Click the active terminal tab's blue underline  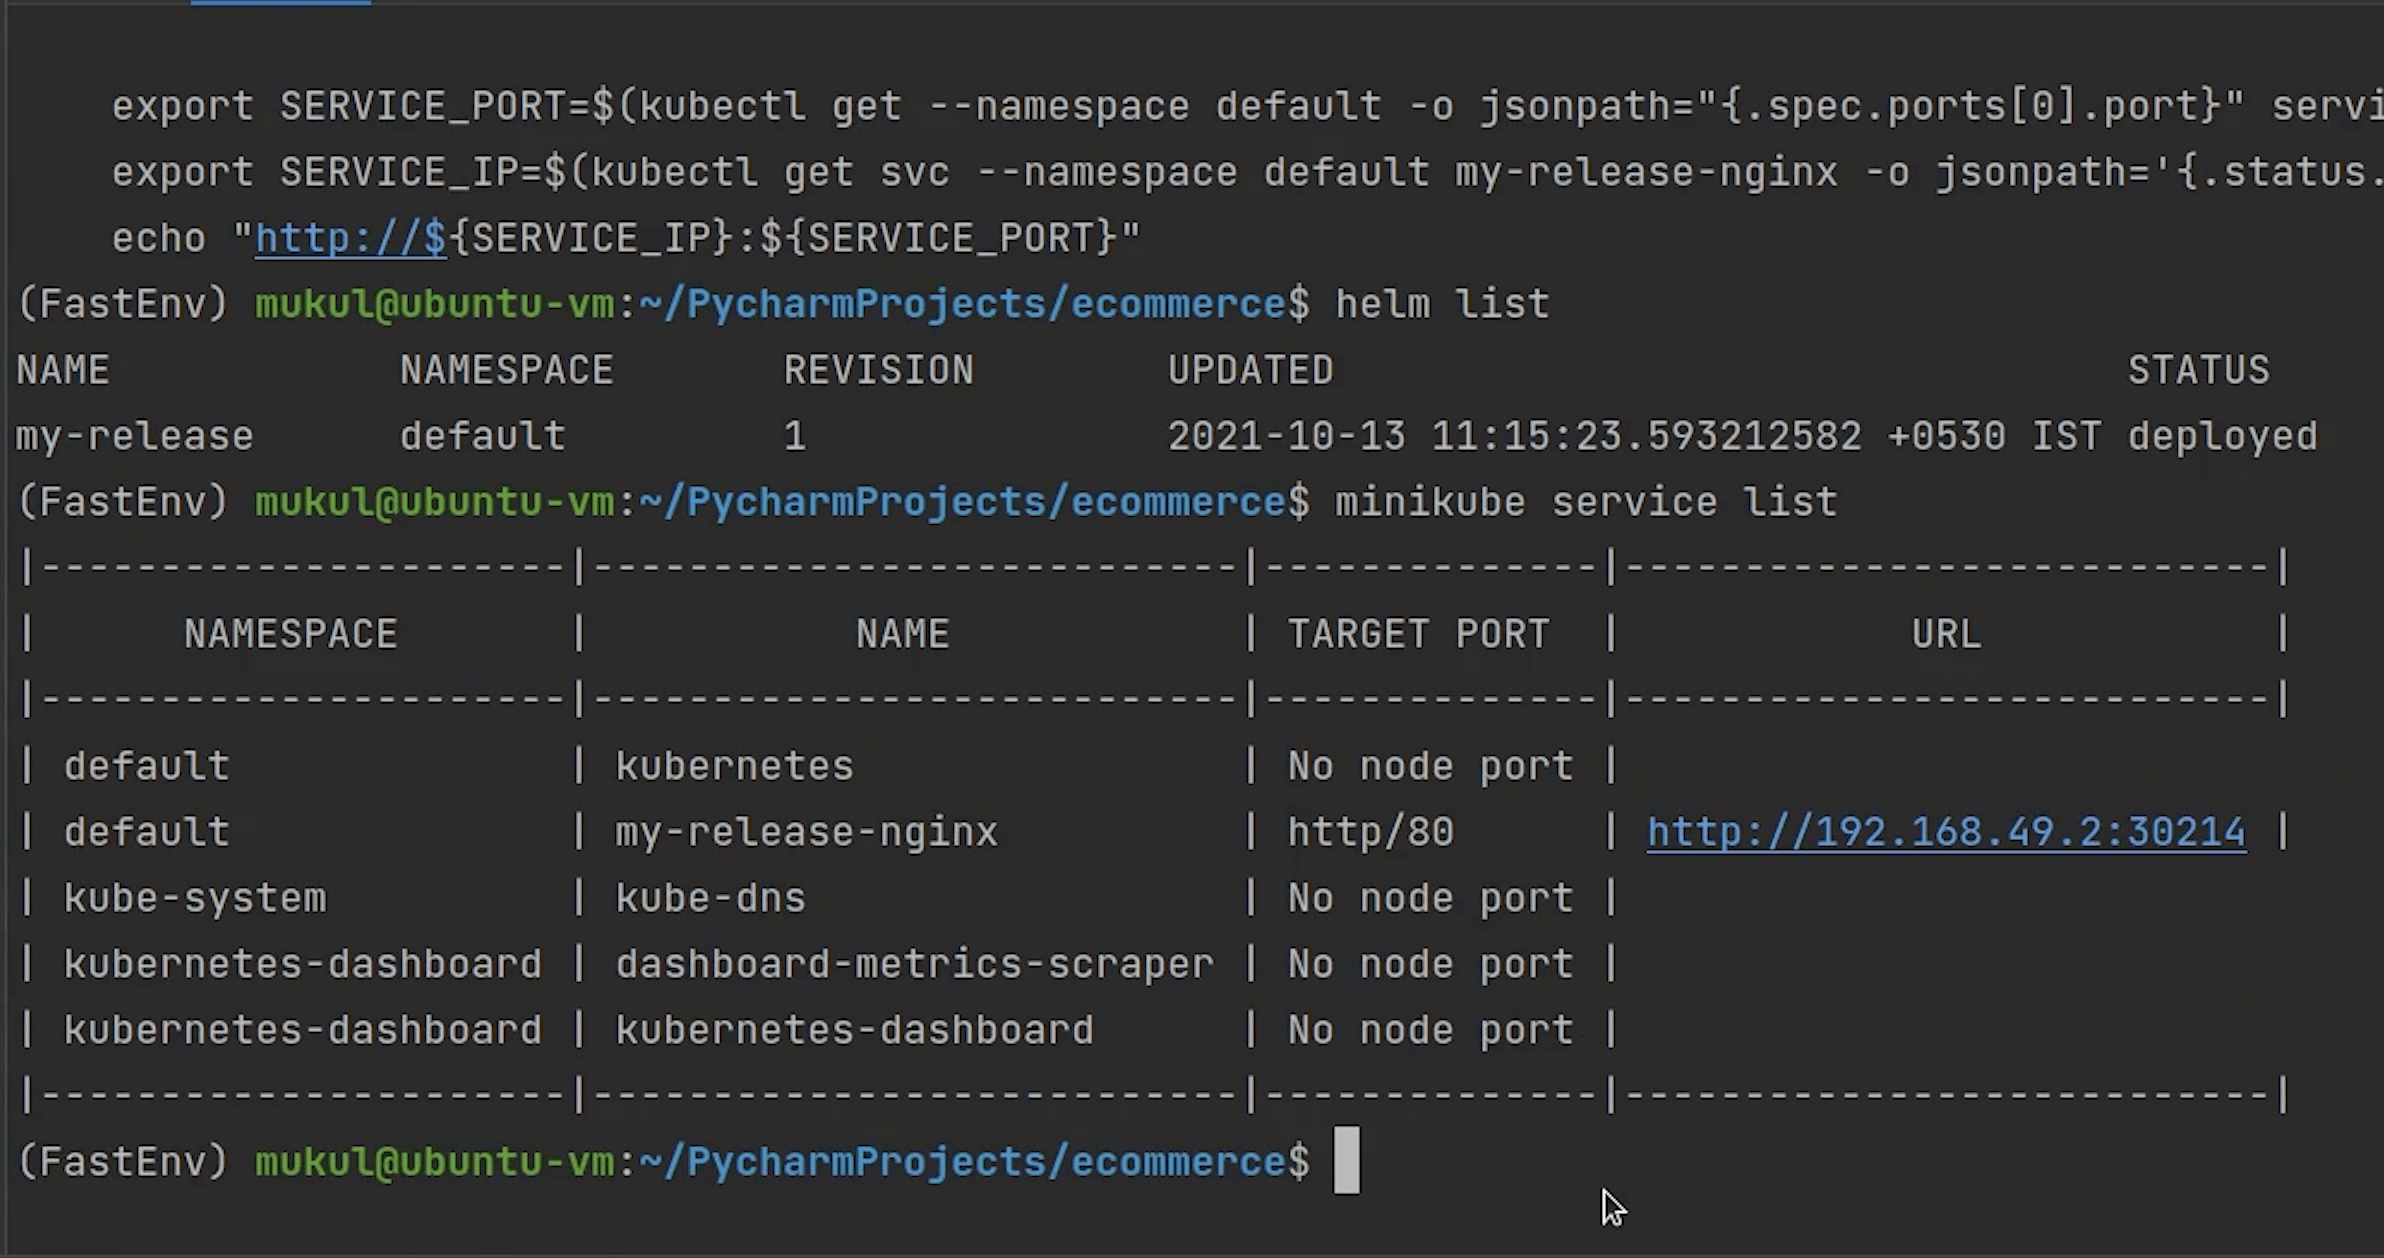(281, 3)
